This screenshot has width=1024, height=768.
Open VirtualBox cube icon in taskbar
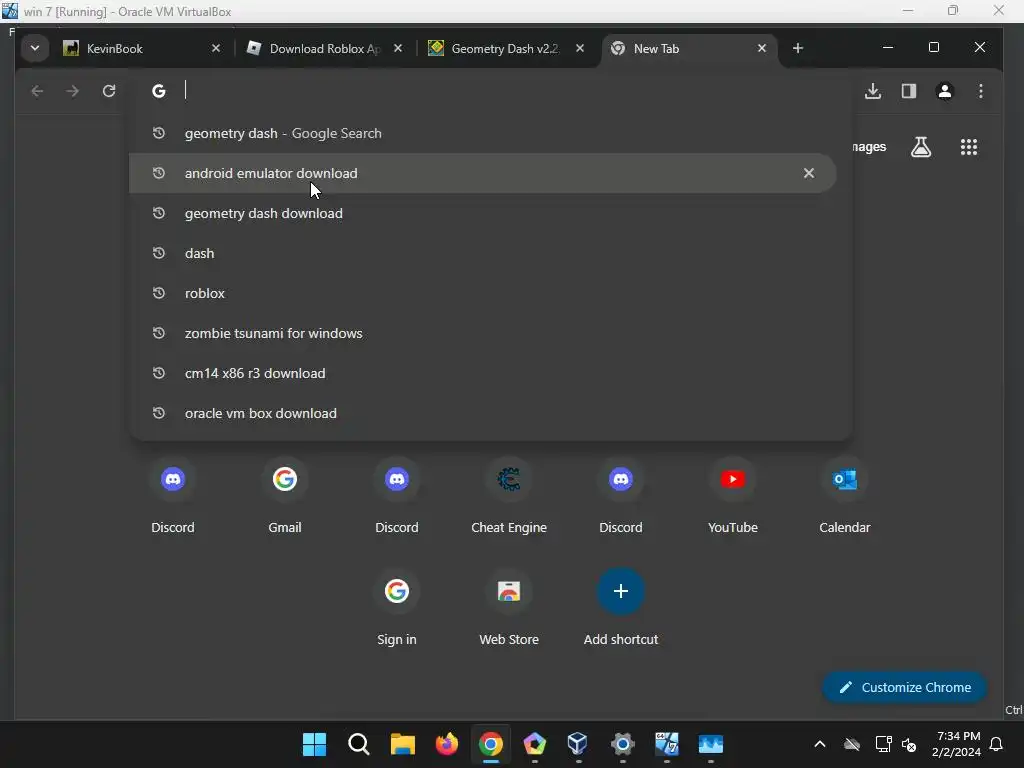coord(578,744)
